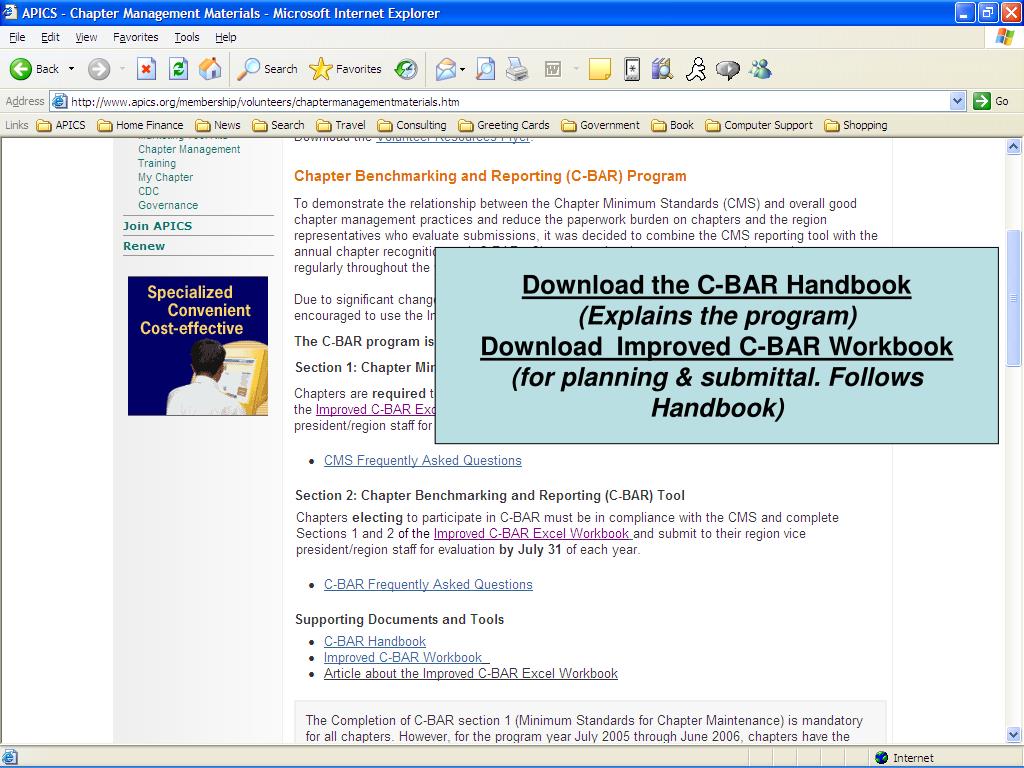
Task: Click the scrollbar down arrow
Action: [x=1014, y=735]
